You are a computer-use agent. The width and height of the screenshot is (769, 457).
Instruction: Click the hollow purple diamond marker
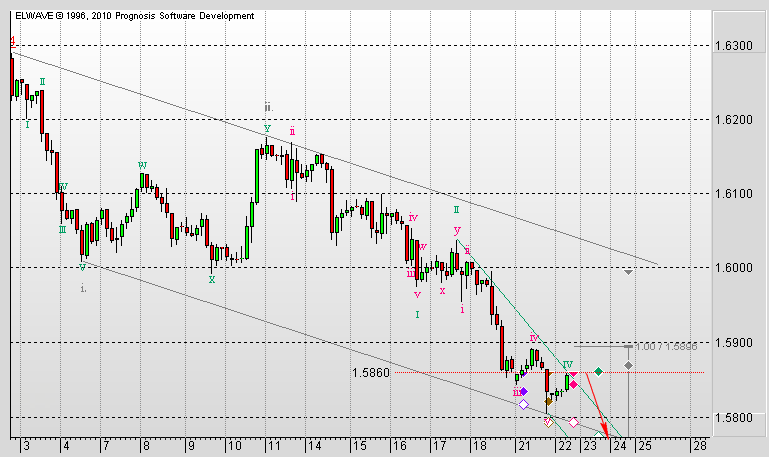point(524,405)
